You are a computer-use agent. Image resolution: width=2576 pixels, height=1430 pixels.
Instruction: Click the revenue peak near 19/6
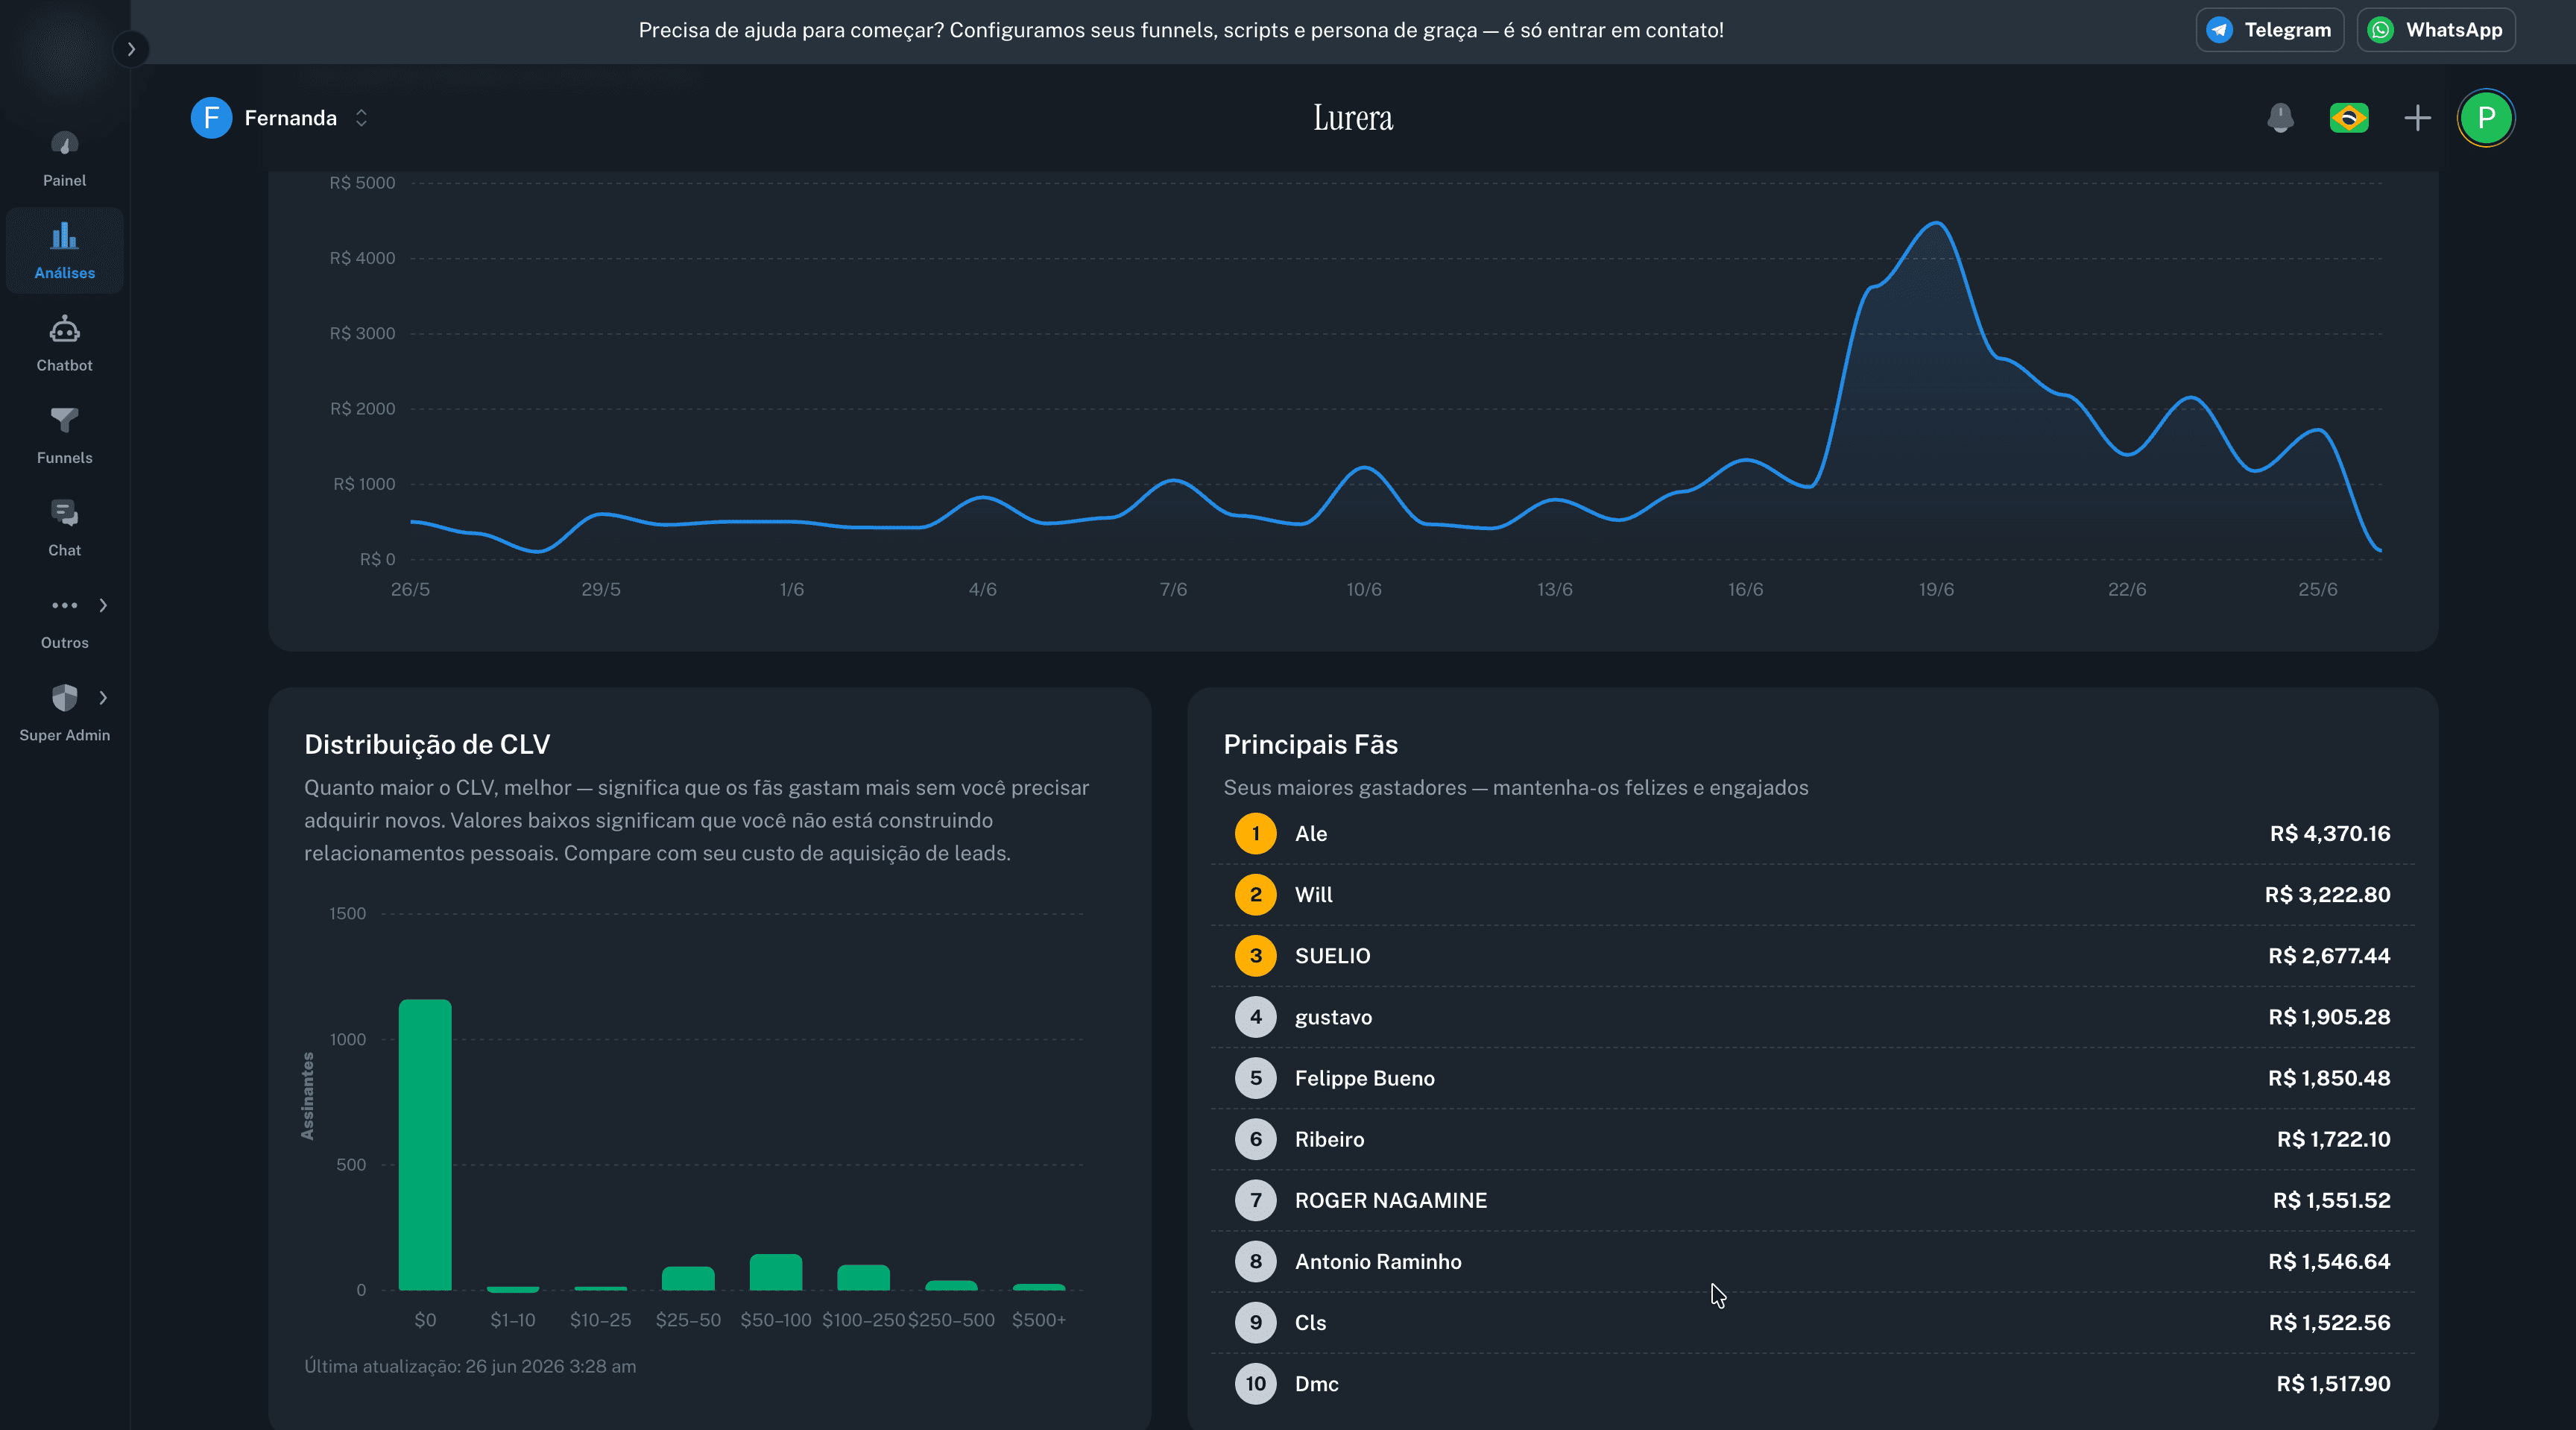tap(1937, 223)
